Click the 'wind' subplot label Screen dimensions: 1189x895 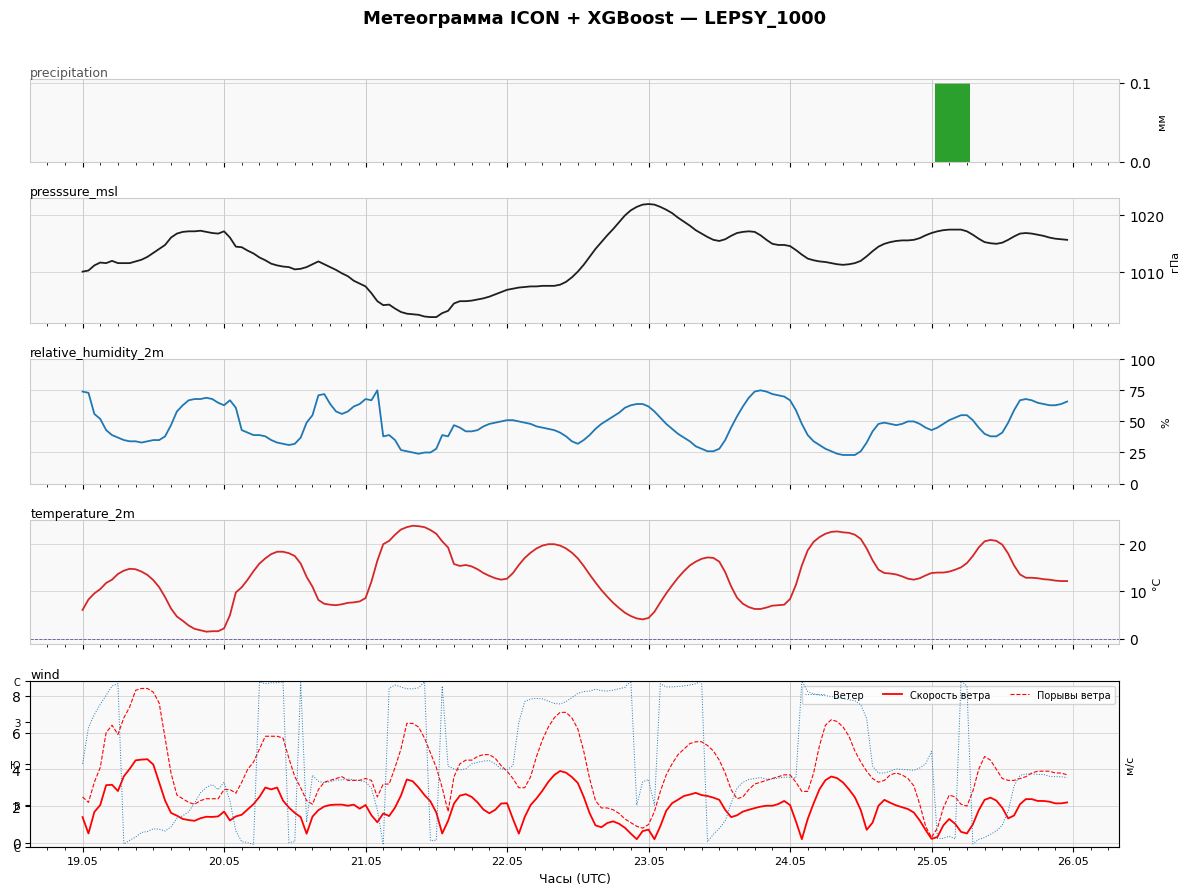click(x=45, y=674)
